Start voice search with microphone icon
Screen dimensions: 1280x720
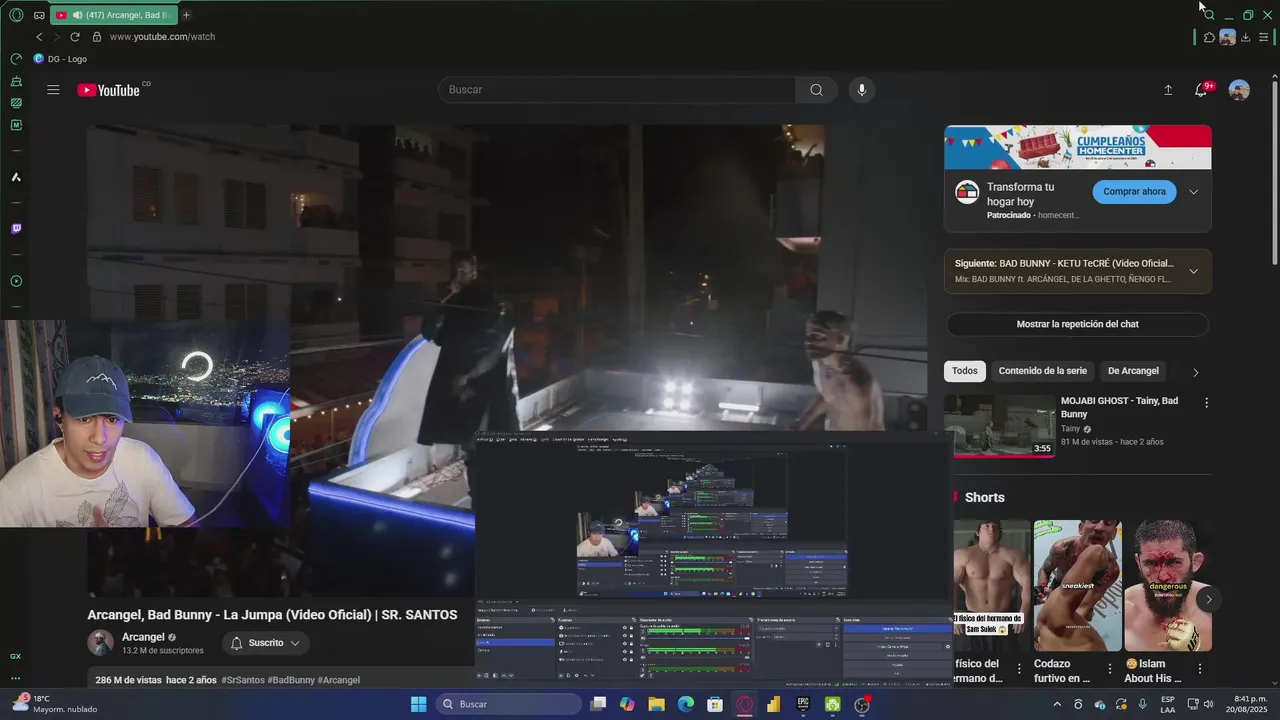tap(862, 90)
